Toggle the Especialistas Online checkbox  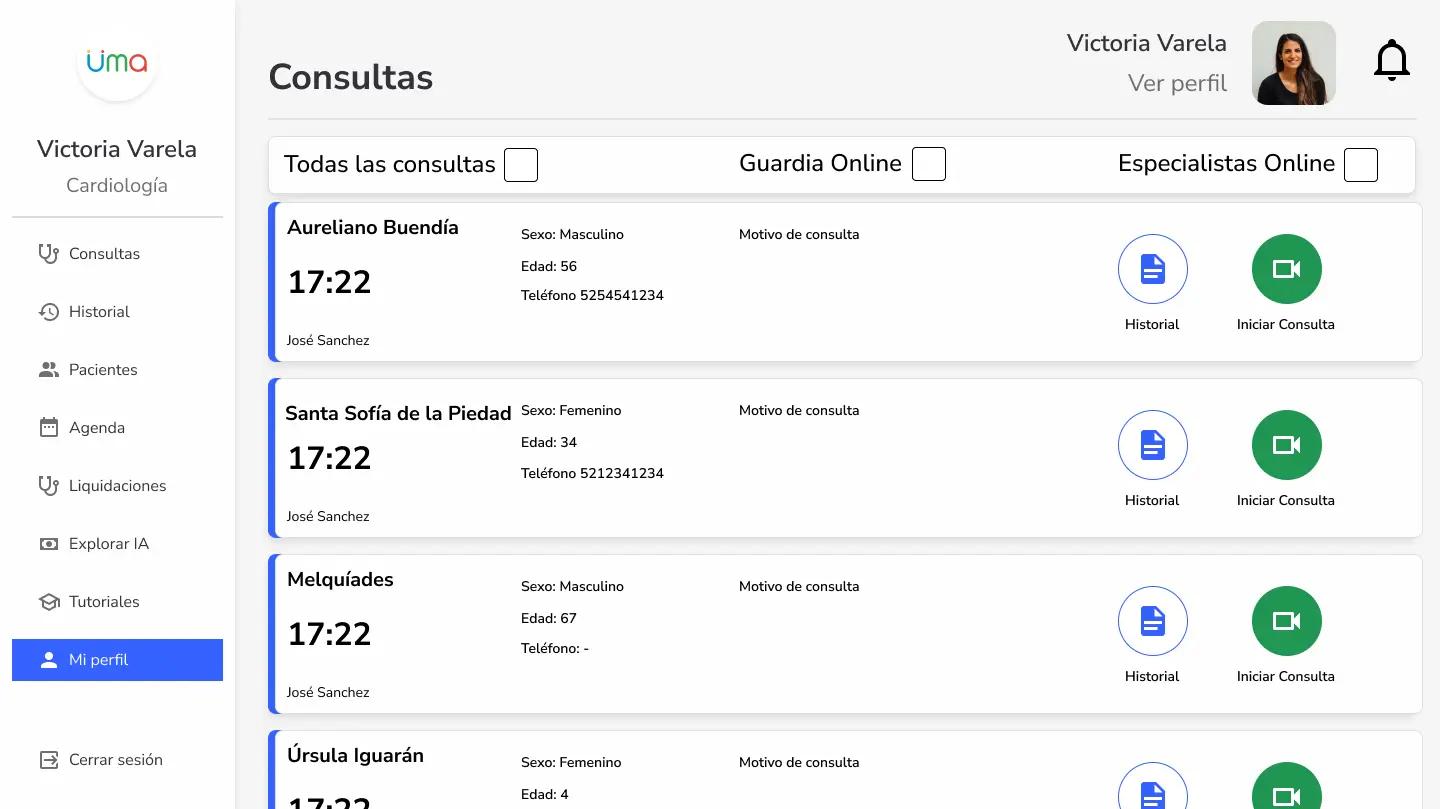(x=1360, y=164)
